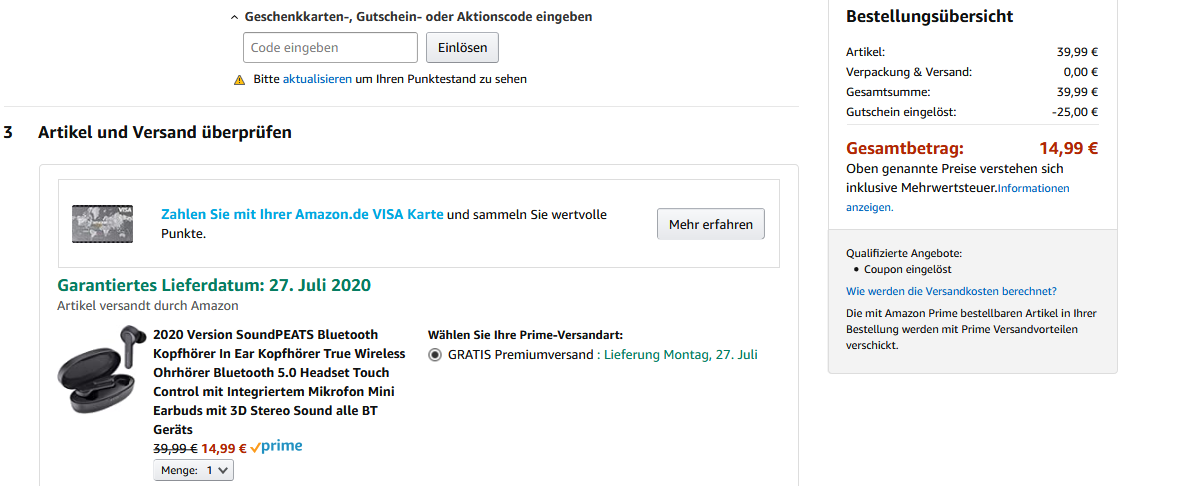Click the Gesamtbetrag 14,99 € total
1182x486 pixels.
coord(1068,149)
